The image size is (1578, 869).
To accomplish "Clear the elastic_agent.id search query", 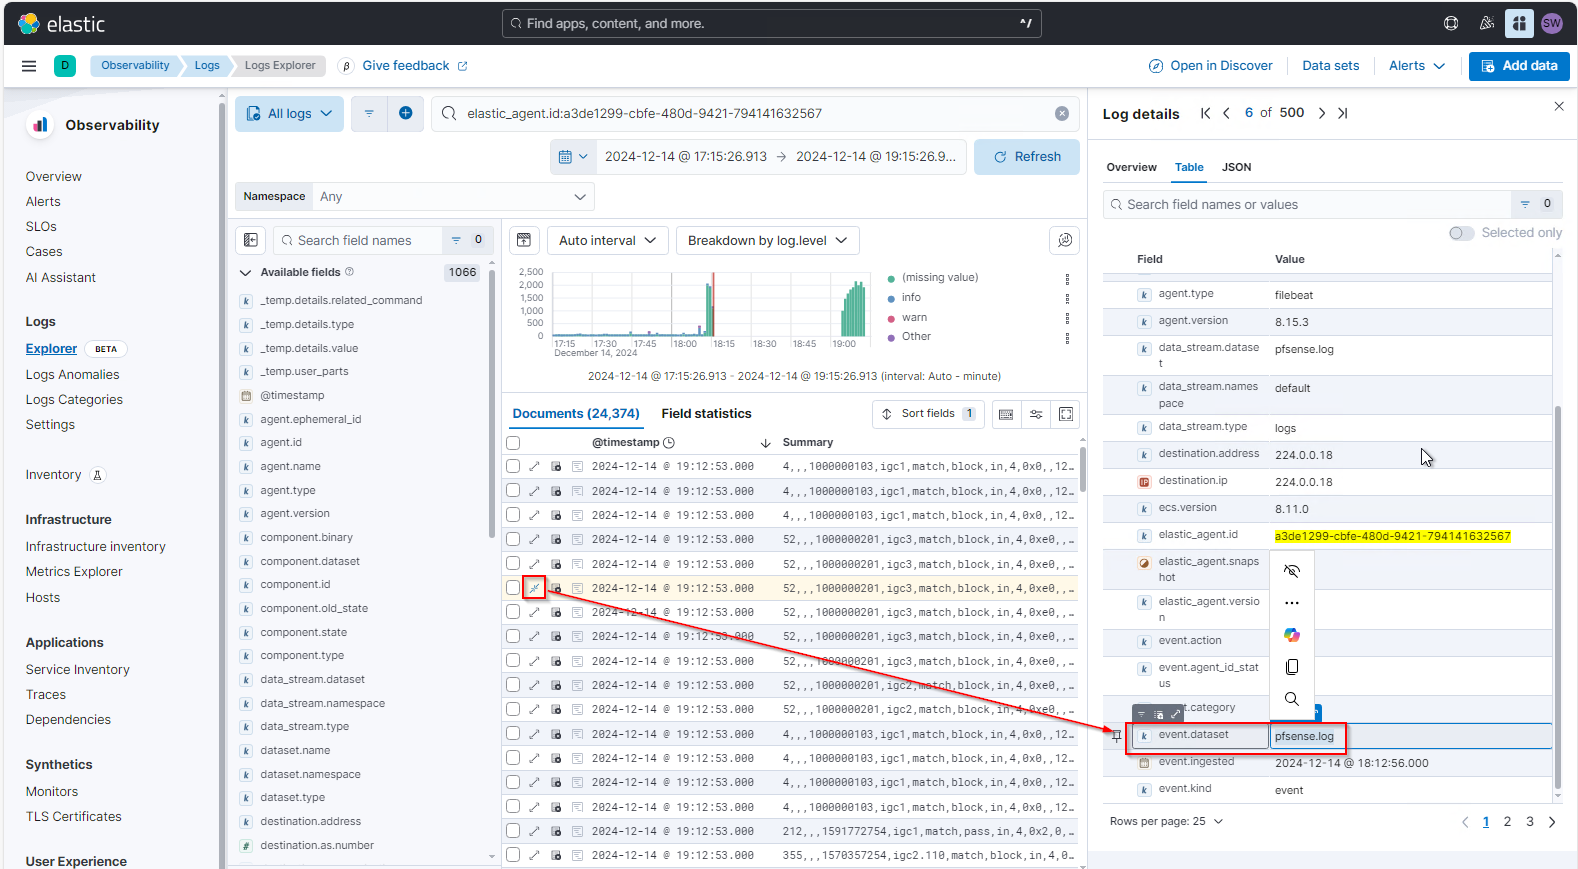I will (1062, 114).
